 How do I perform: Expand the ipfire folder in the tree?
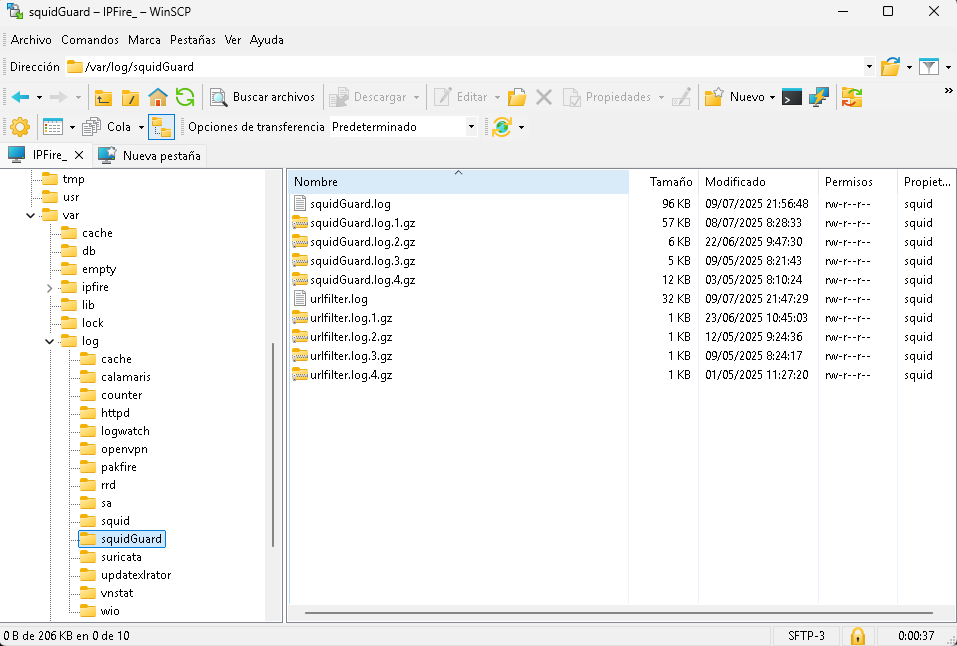click(x=49, y=287)
